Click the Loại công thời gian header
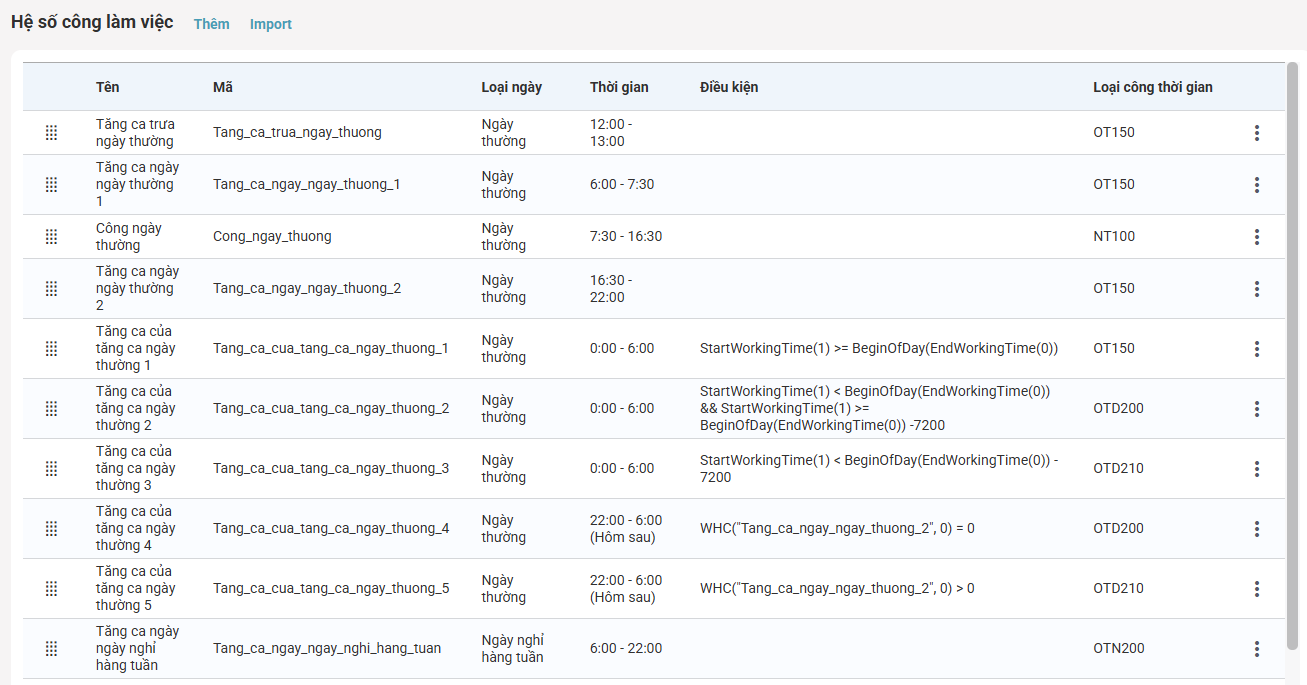The height and width of the screenshot is (685, 1307). (1153, 87)
